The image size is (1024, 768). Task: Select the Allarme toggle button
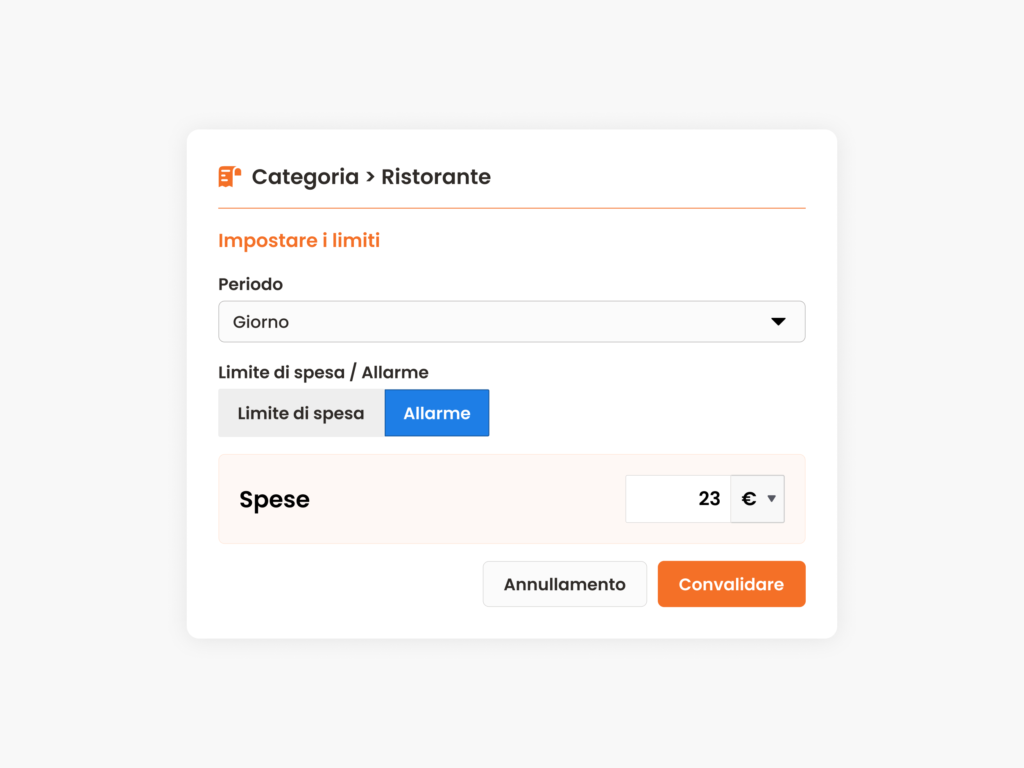click(x=437, y=413)
